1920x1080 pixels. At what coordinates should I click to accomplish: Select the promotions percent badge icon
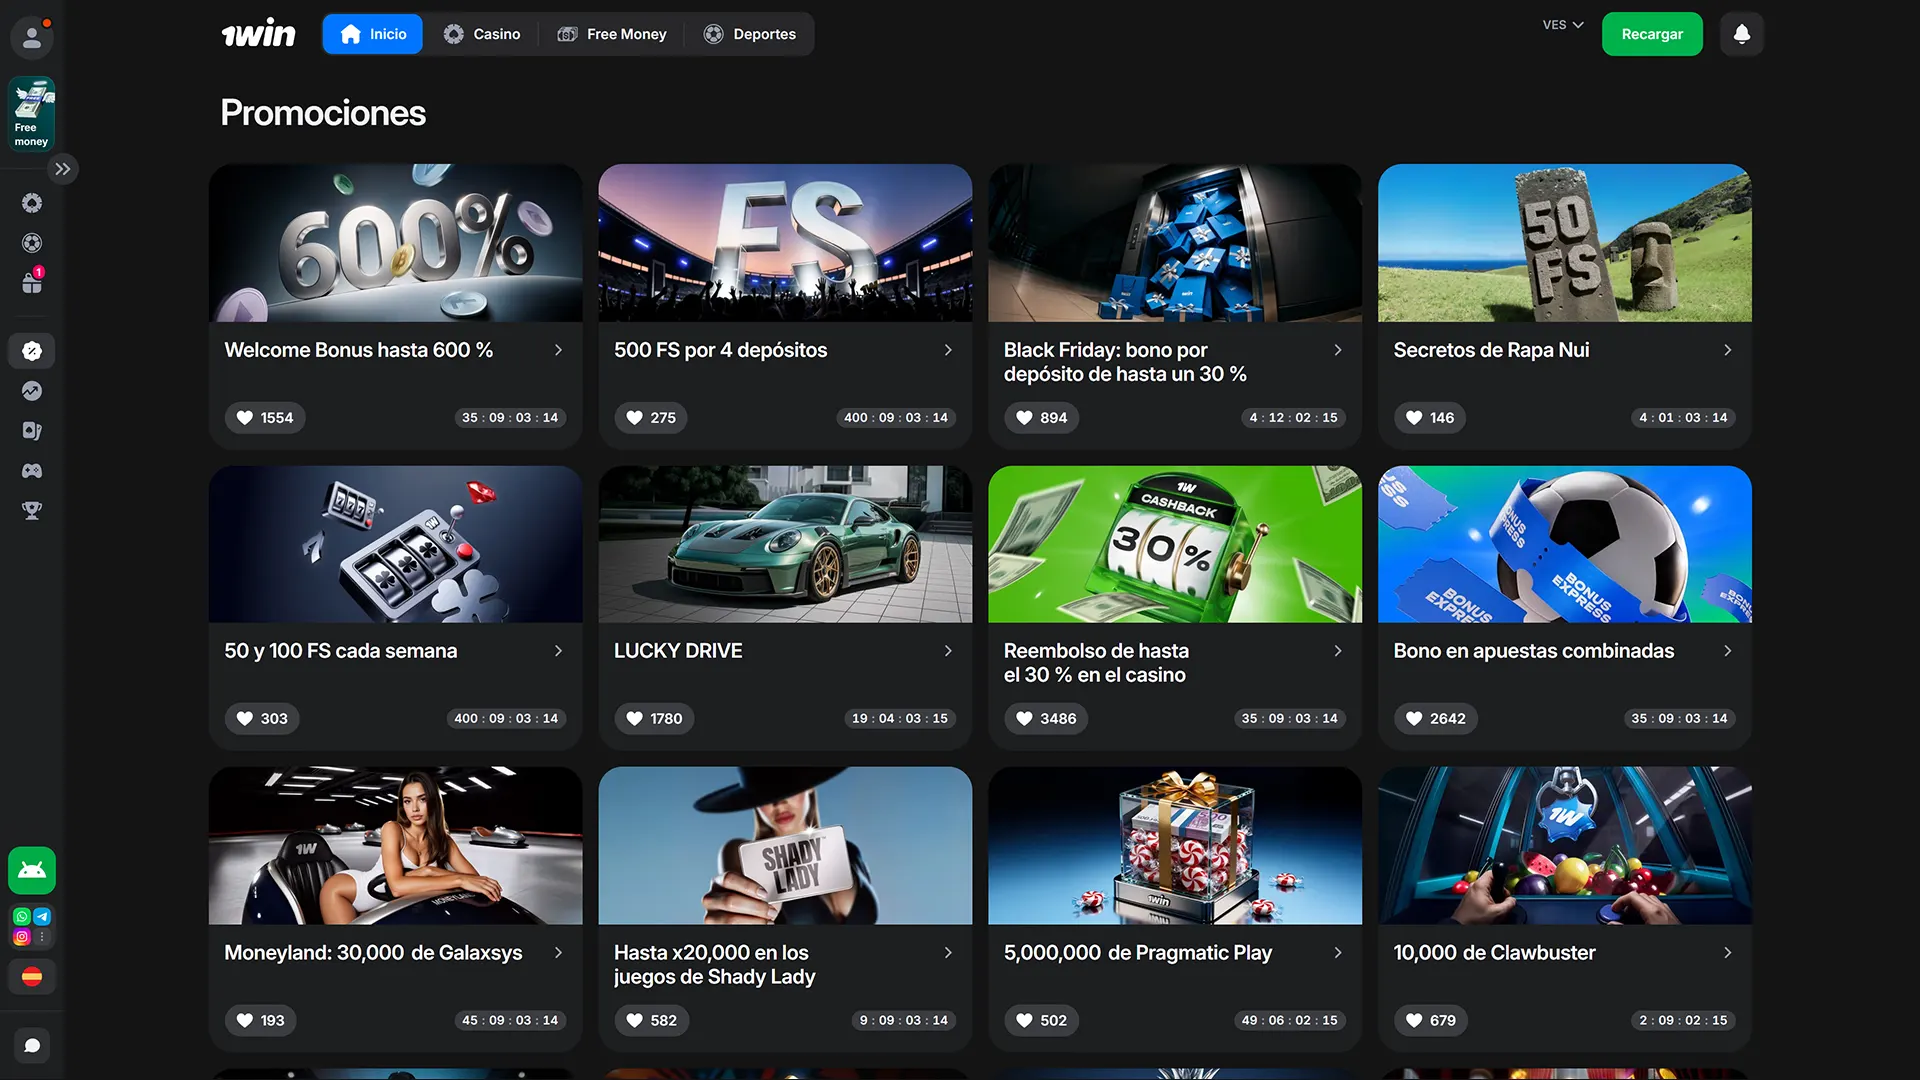32,351
